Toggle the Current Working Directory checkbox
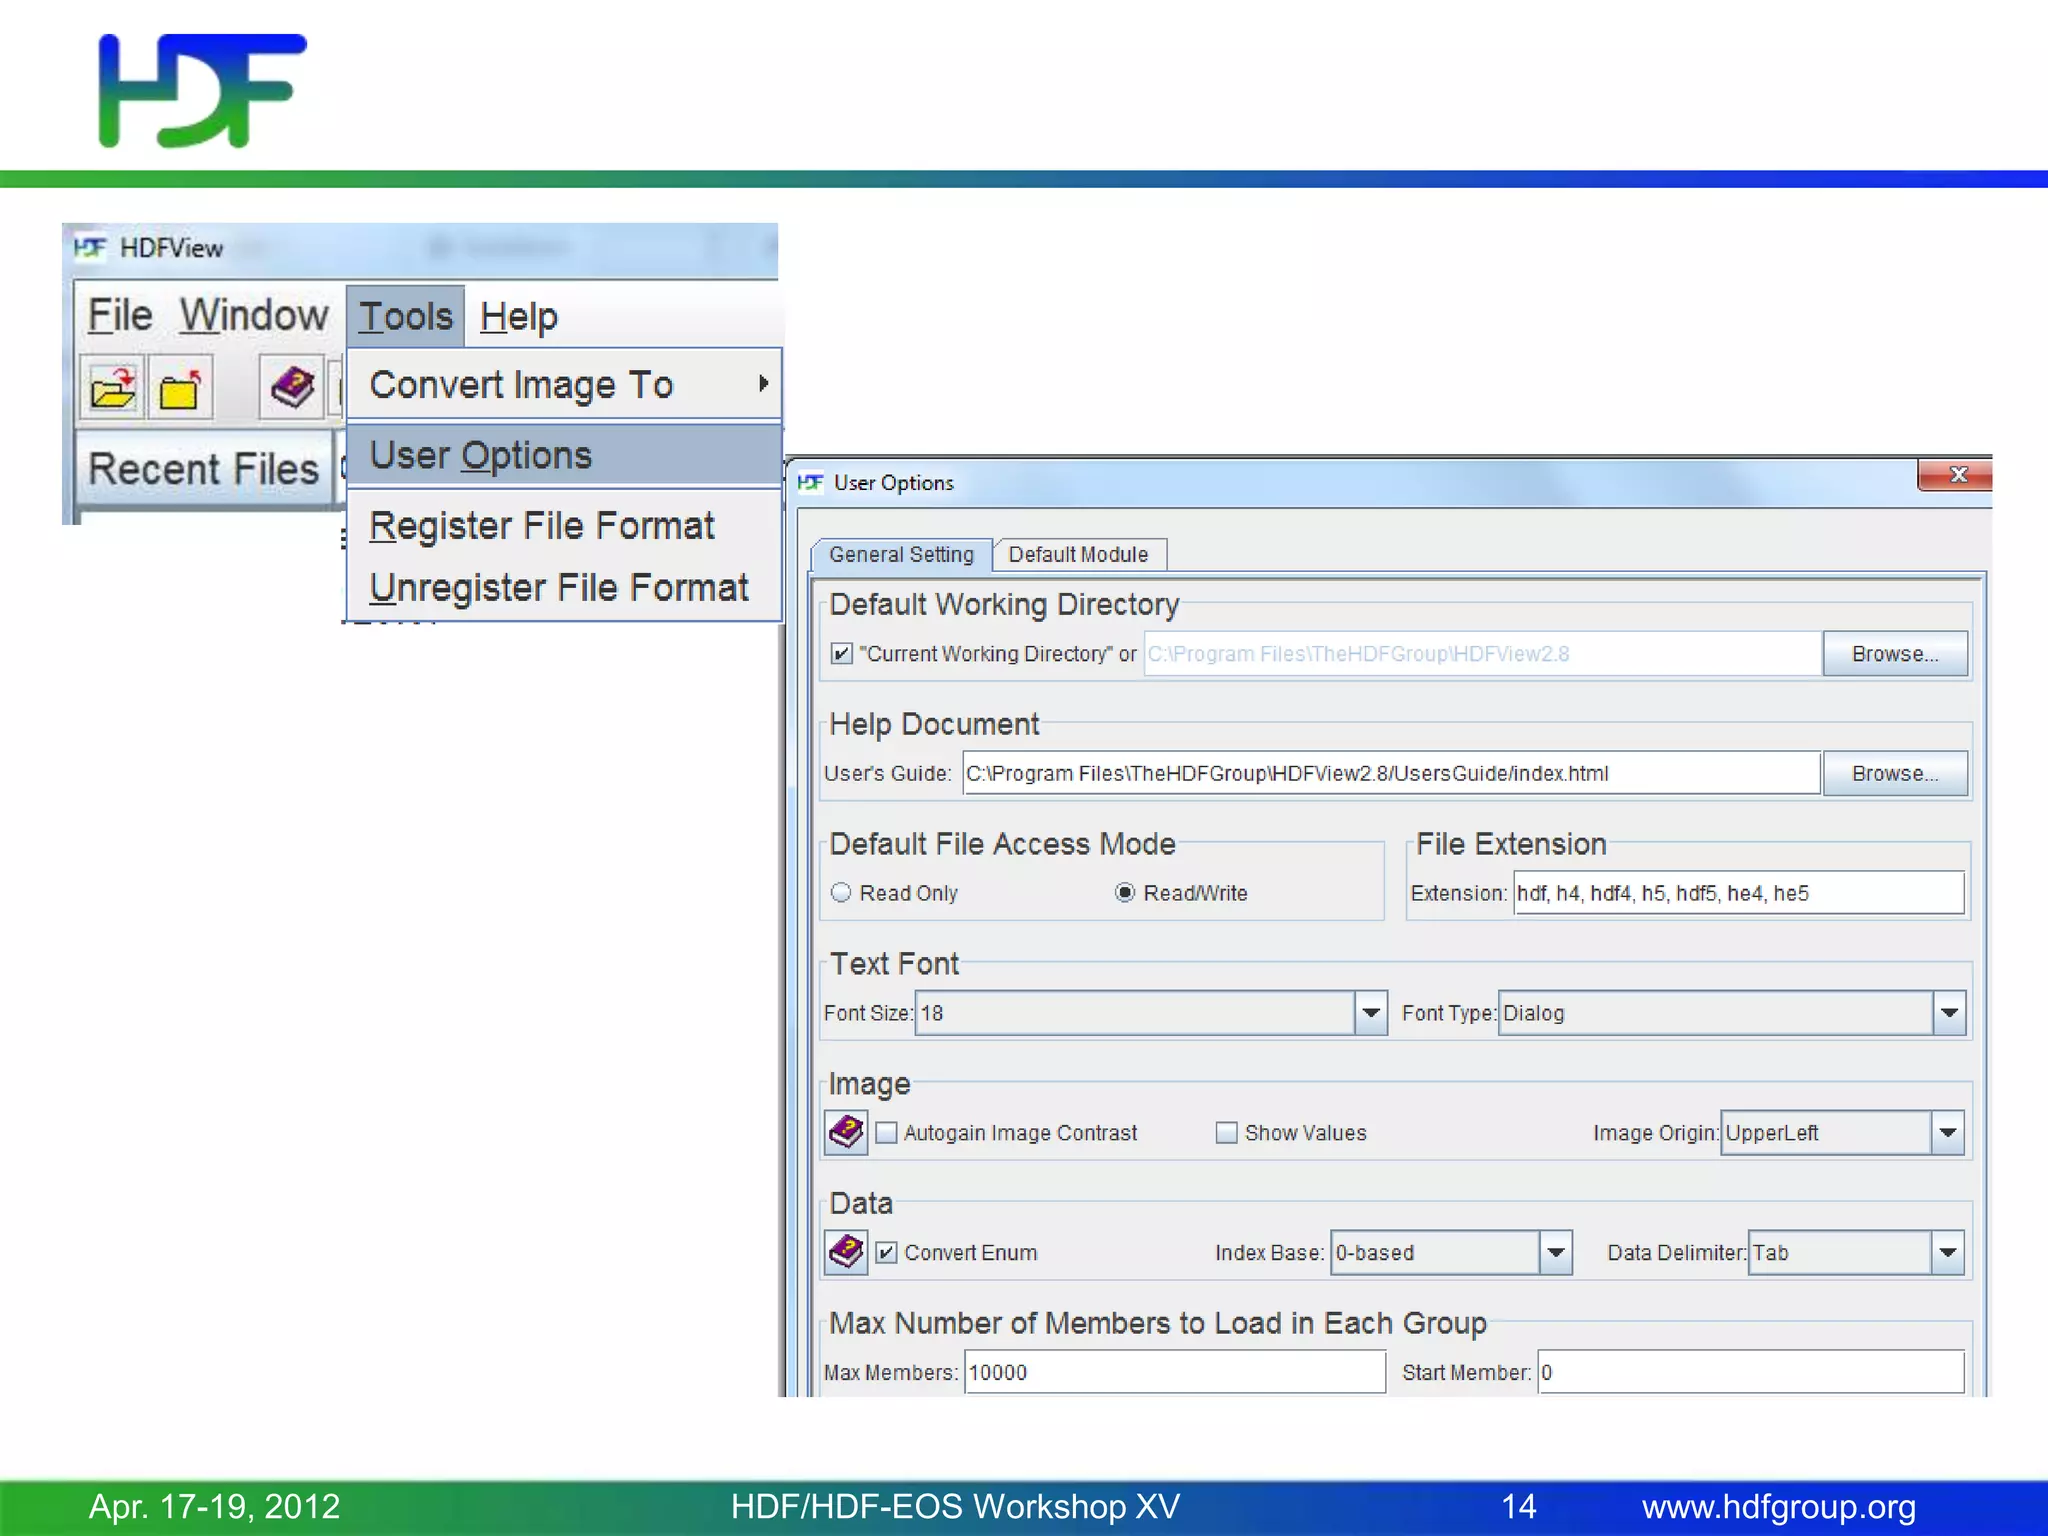The image size is (2048, 1536). (841, 654)
